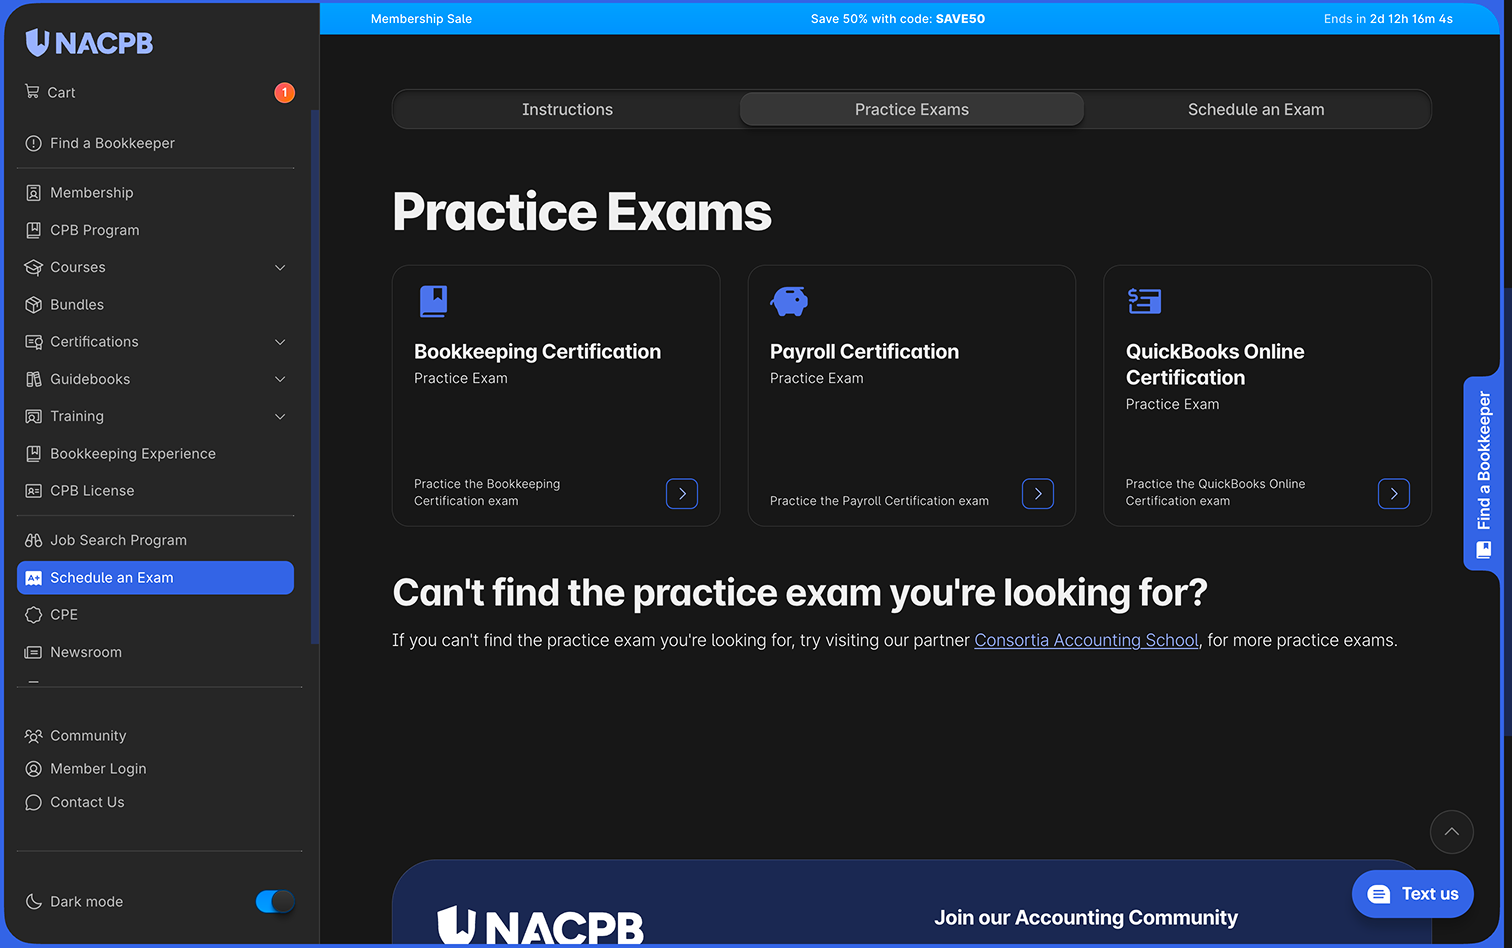This screenshot has width=1512, height=948.
Task: Click the vertical Find a Bookkeeper tab
Action: [1482, 473]
